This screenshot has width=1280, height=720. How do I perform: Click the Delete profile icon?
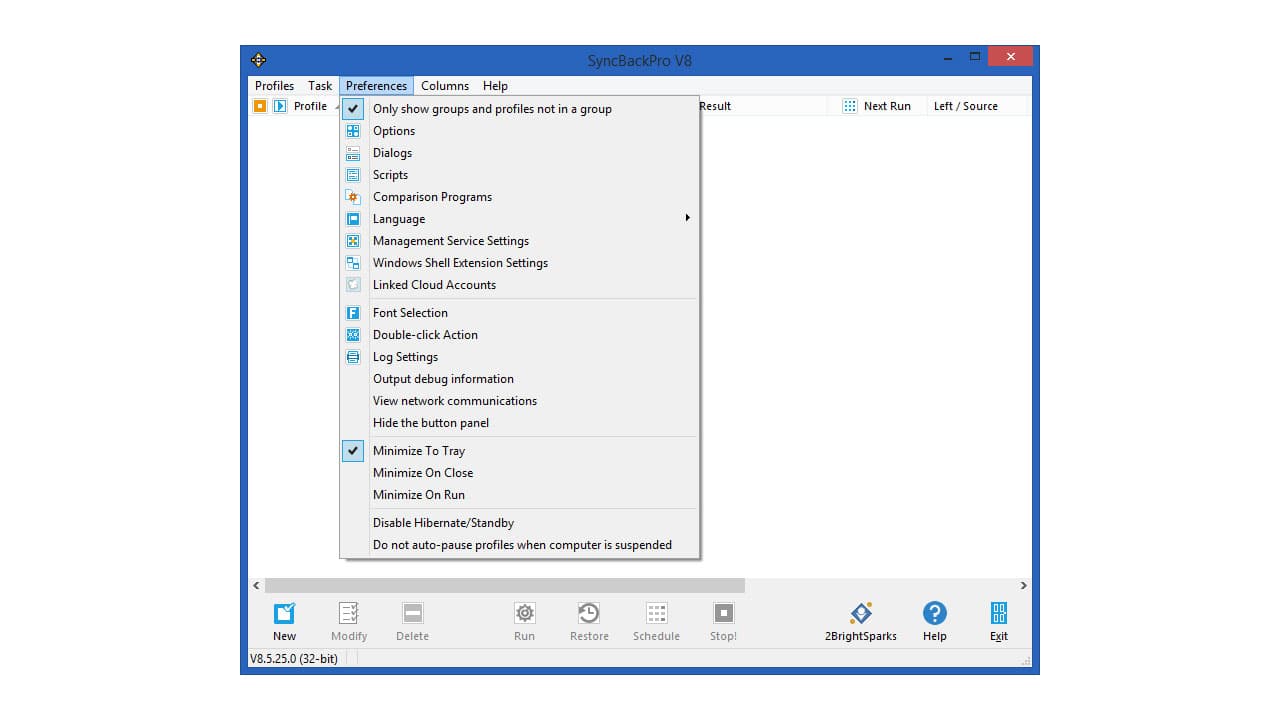point(412,618)
